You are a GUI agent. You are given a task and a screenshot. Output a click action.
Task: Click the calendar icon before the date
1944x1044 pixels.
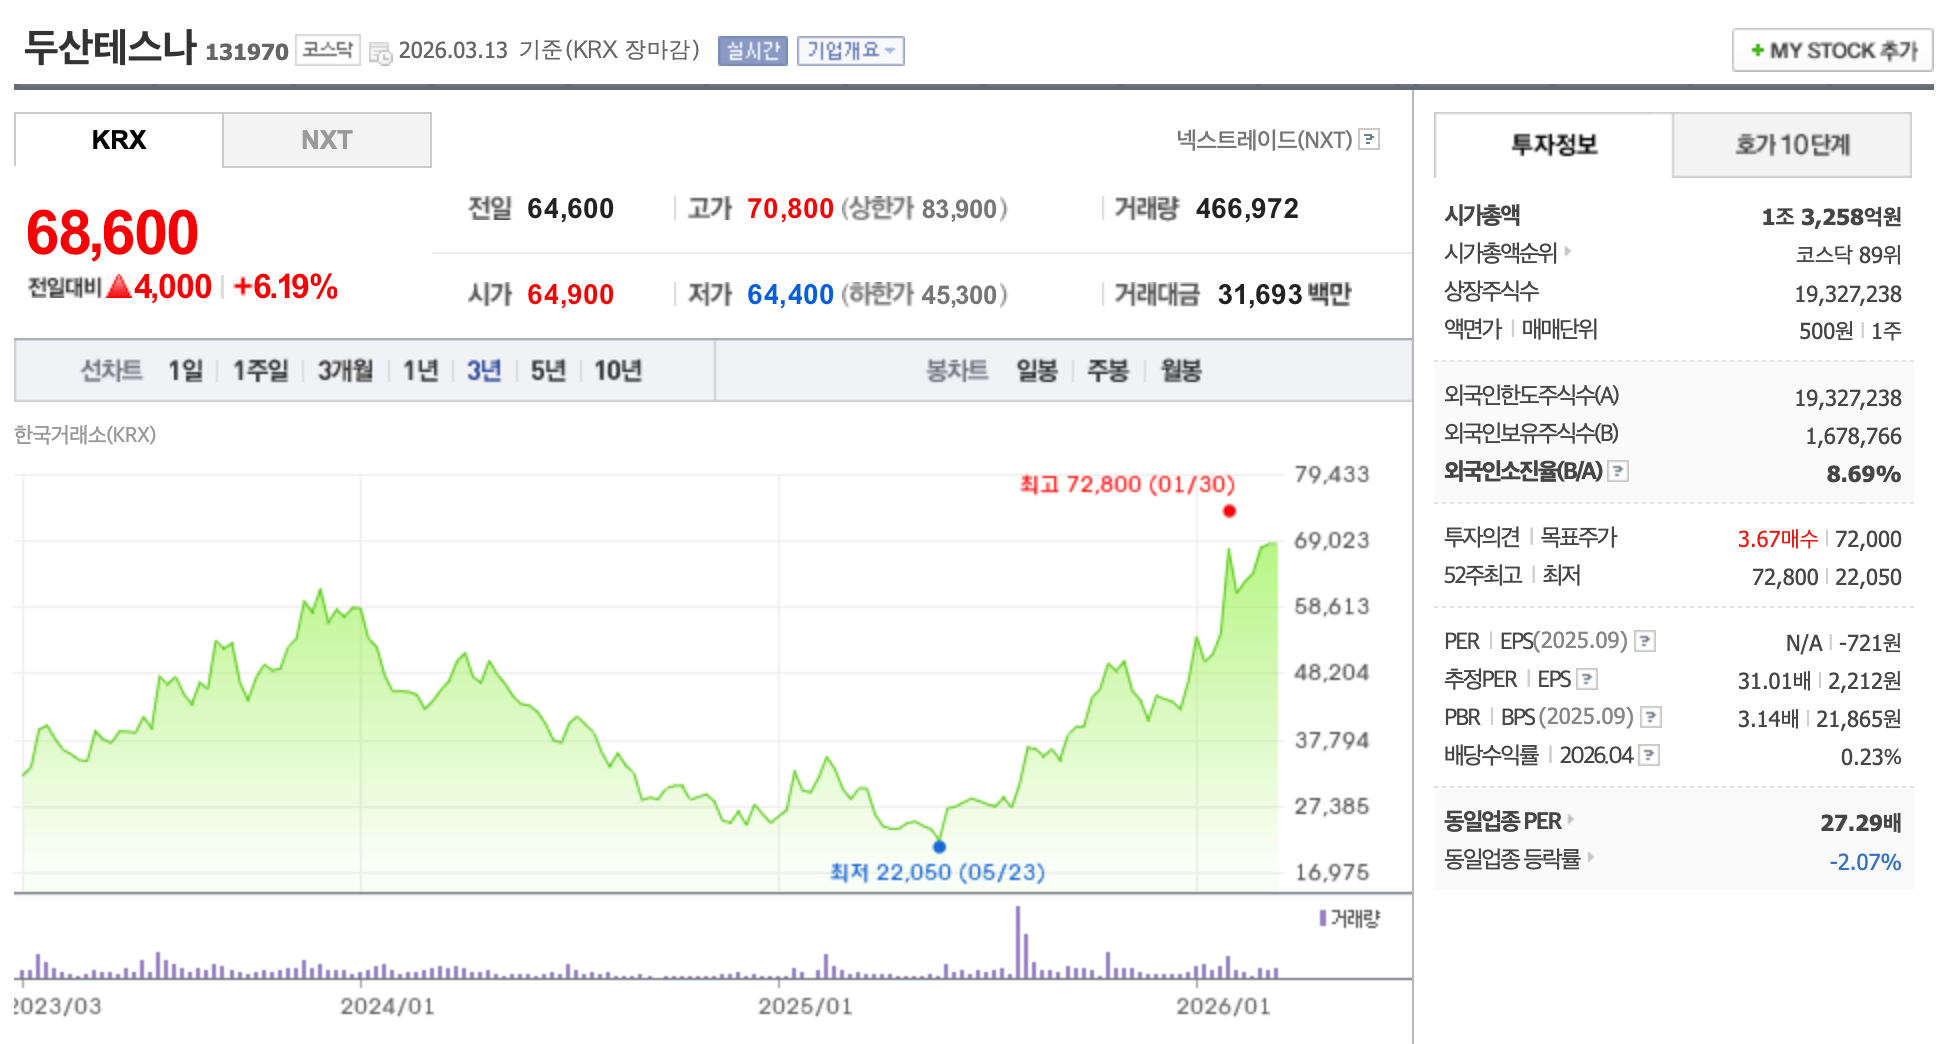[380, 53]
